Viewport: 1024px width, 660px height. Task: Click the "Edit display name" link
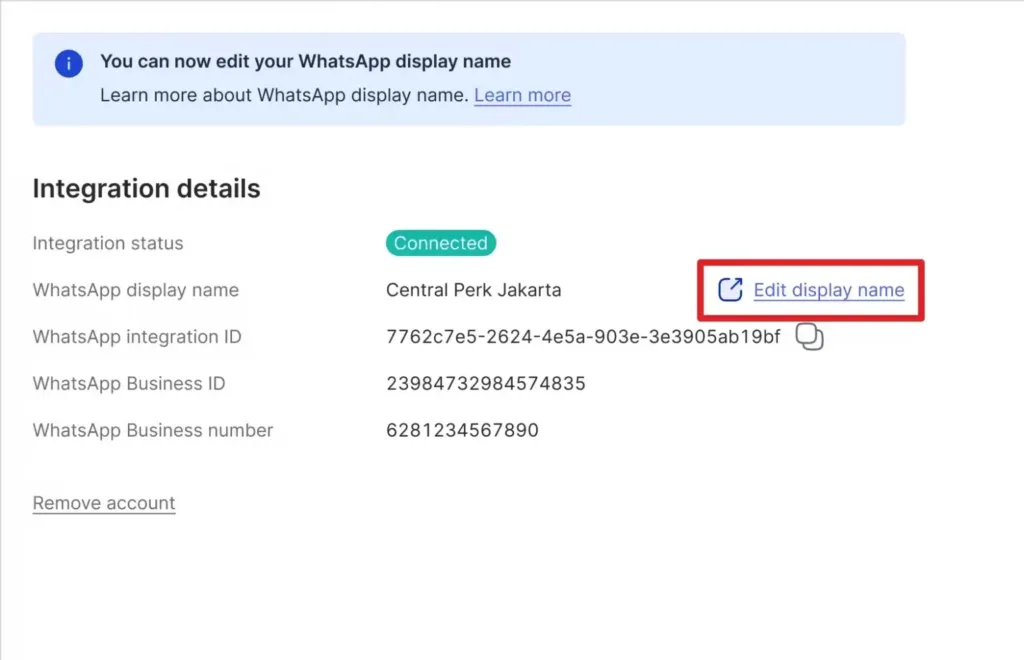coord(830,289)
